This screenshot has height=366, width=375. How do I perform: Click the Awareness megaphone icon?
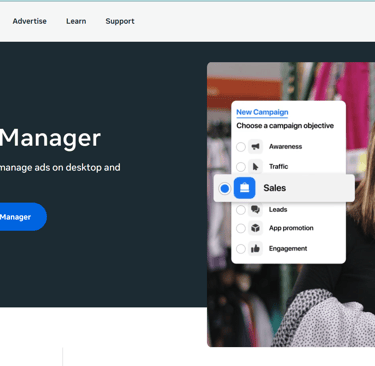(255, 147)
